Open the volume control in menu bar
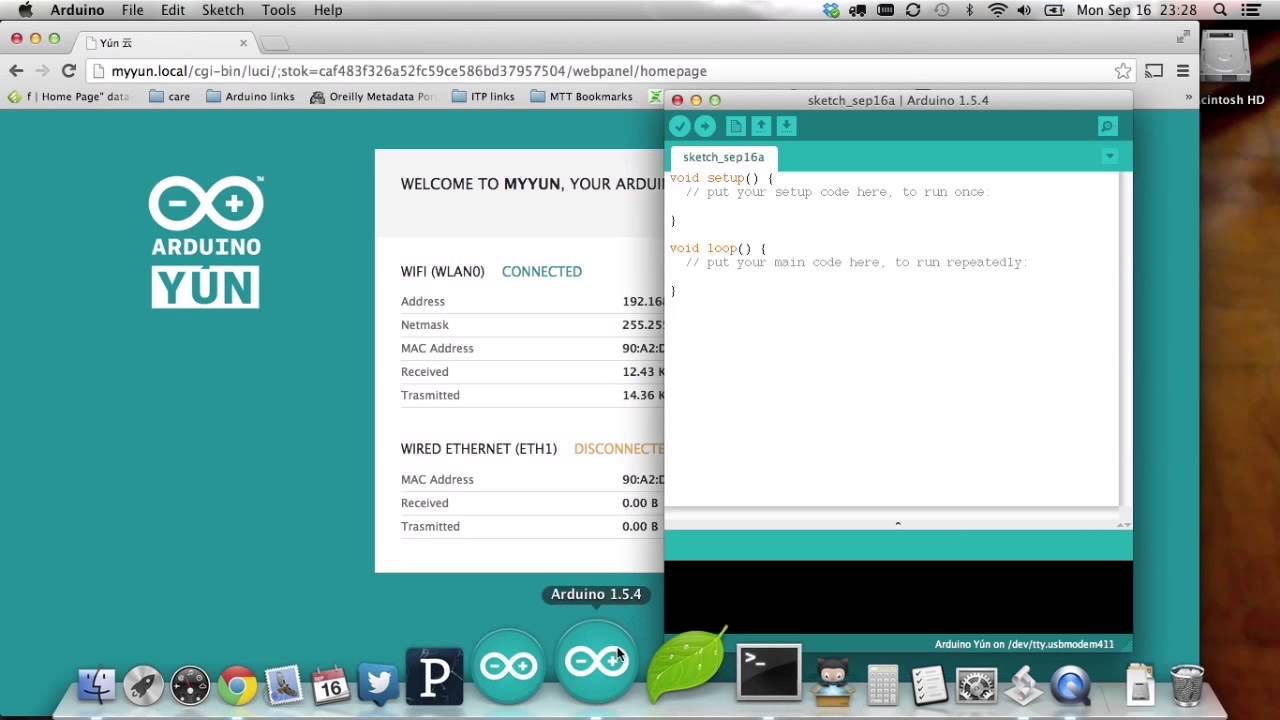The height and width of the screenshot is (720, 1280). (1025, 10)
